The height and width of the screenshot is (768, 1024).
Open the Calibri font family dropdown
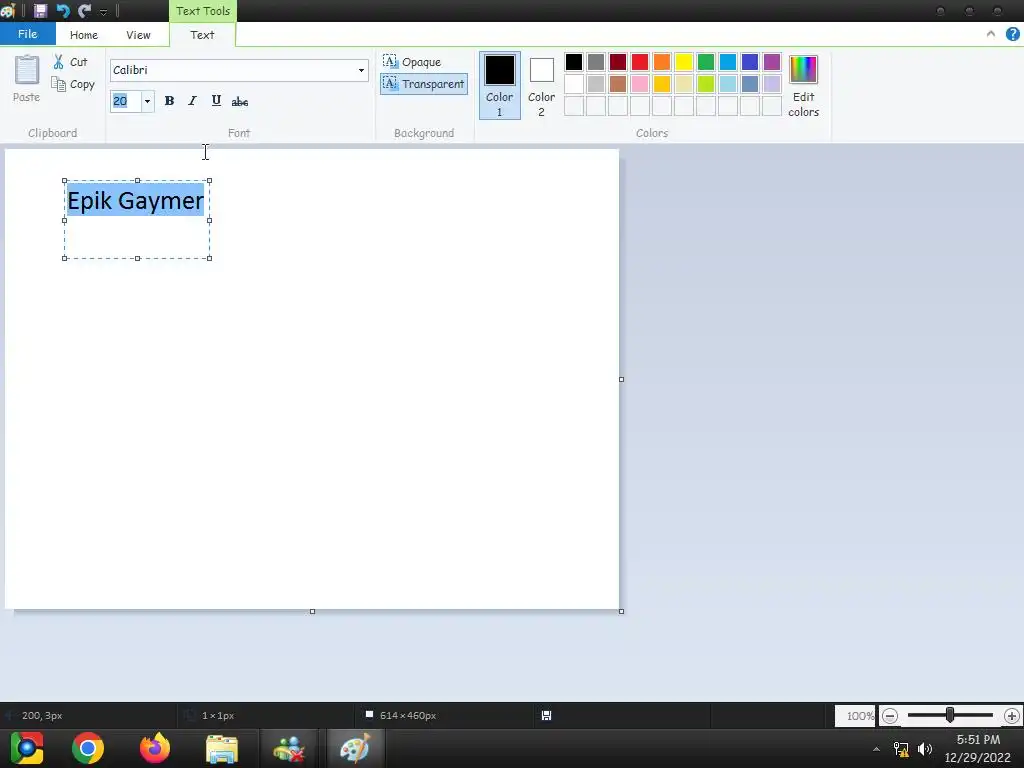pos(360,70)
